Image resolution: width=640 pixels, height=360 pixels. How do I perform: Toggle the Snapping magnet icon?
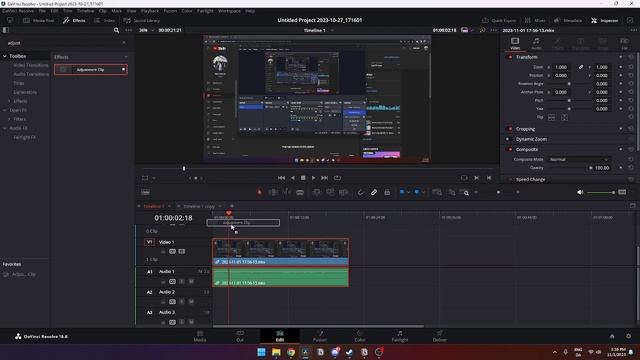tap(361, 192)
